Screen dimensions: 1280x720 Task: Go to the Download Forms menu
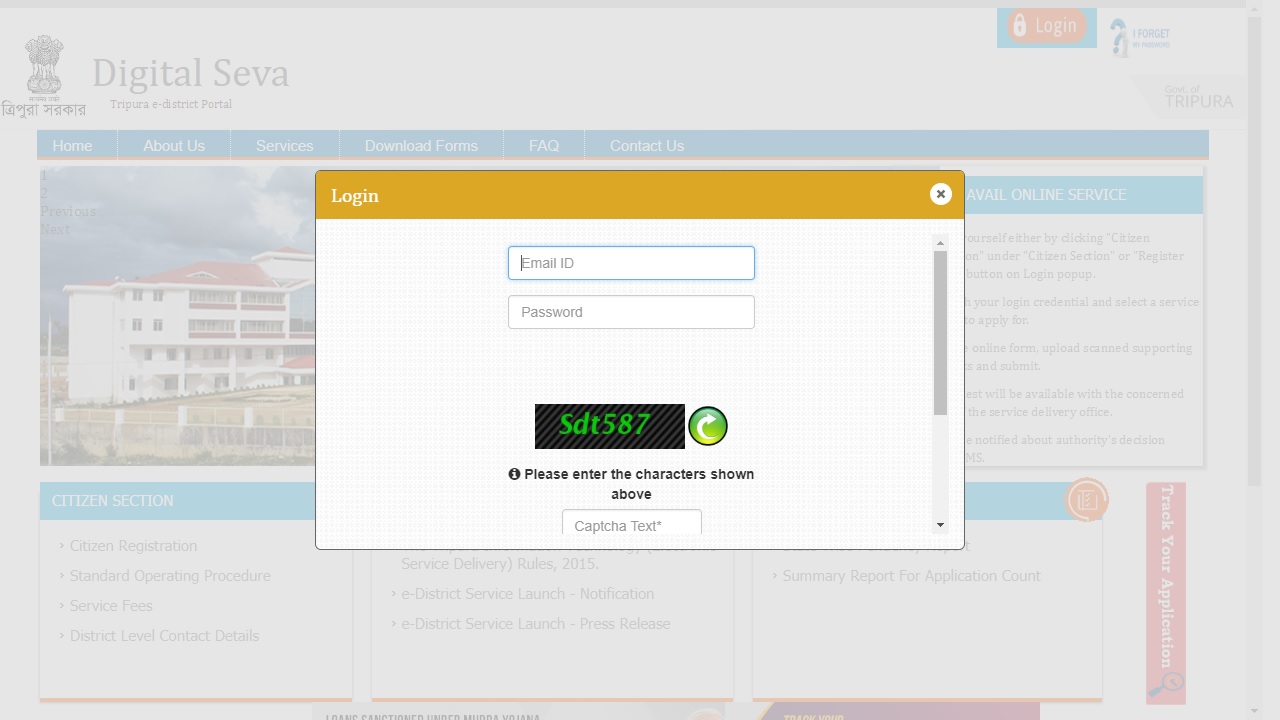[x=421, y=146]
